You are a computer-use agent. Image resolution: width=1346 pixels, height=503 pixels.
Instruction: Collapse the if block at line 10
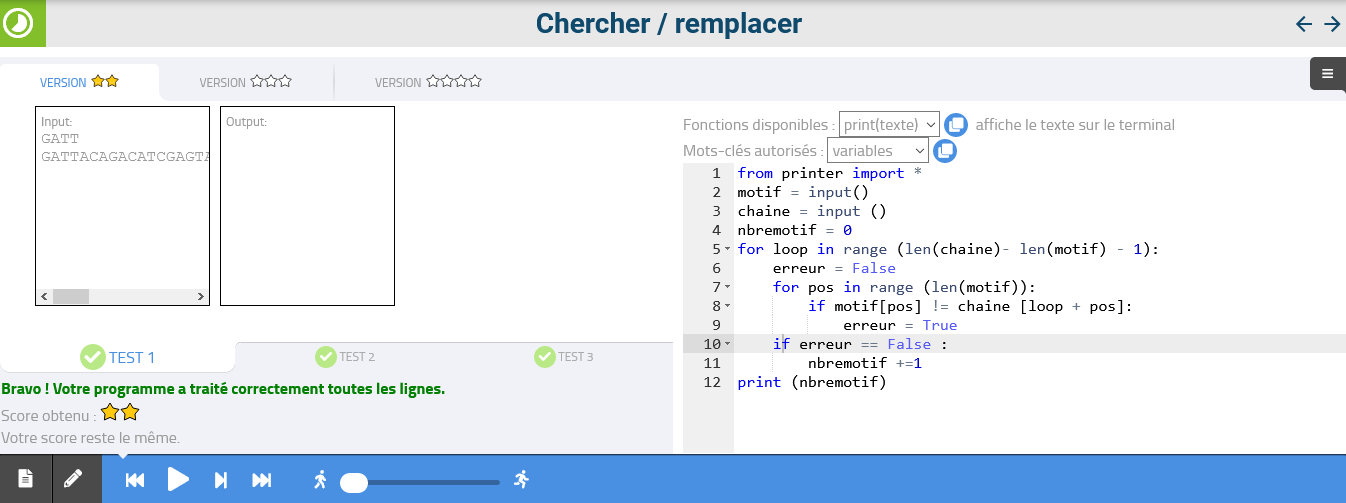click(728, 345)
